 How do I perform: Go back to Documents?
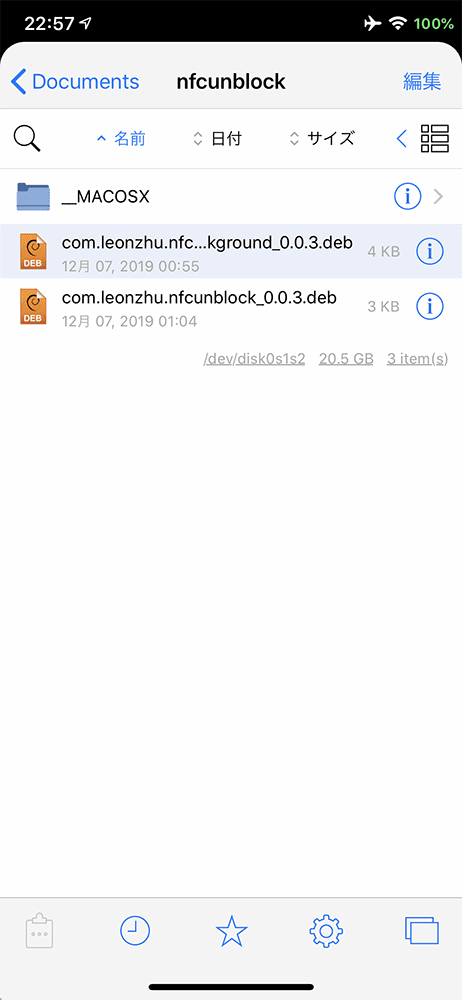(75, 82)
